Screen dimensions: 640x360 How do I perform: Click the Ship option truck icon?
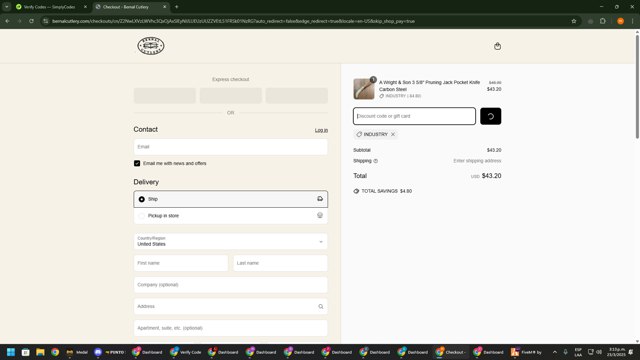click(x=320, y=199)
